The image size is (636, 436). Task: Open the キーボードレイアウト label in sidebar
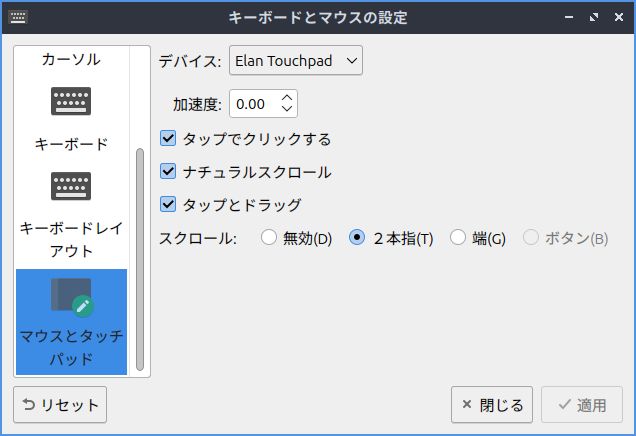pyautogui.click(x=71, y=240)
